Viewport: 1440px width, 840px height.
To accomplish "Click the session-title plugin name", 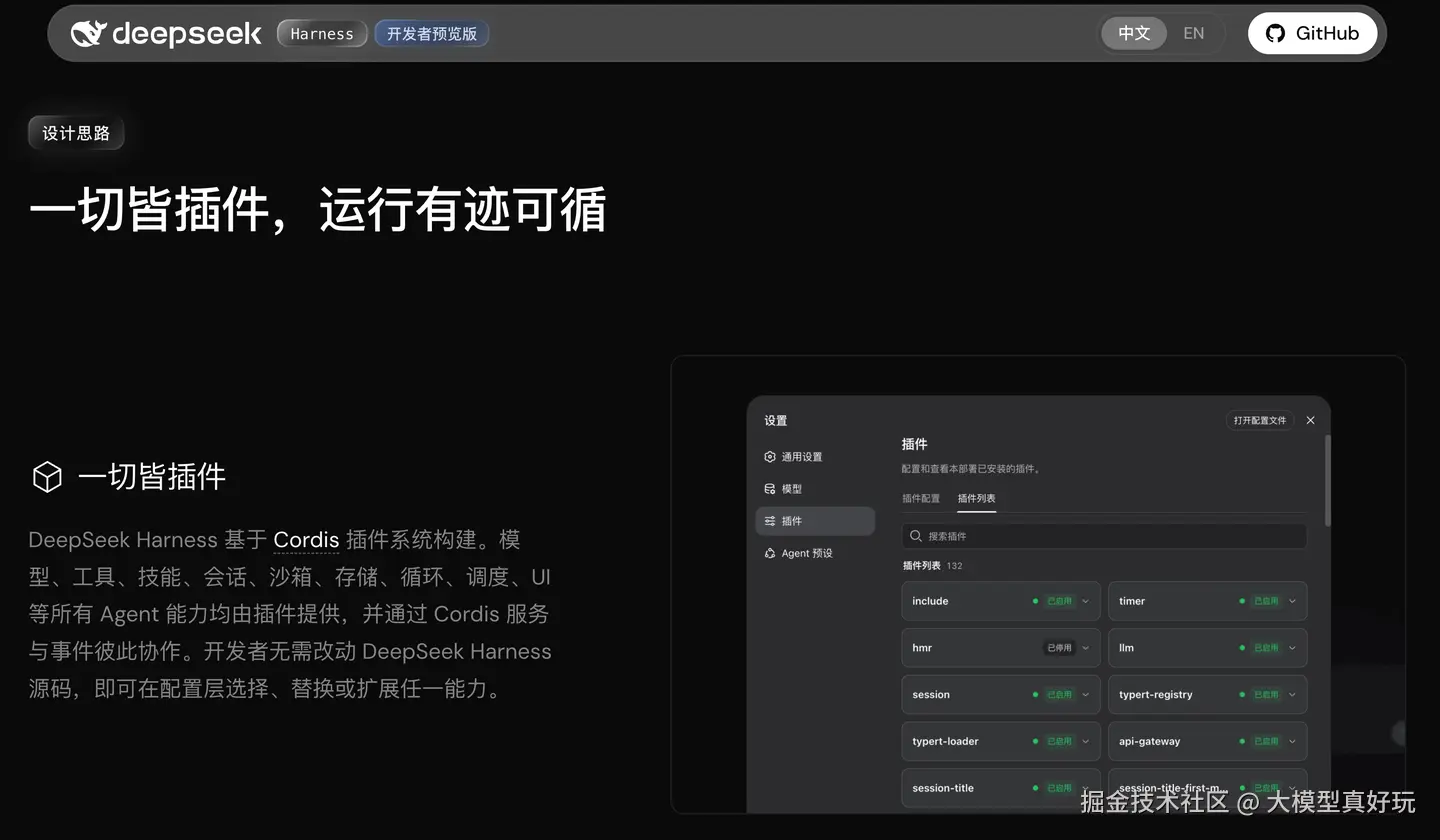I will tap(943, 788).
